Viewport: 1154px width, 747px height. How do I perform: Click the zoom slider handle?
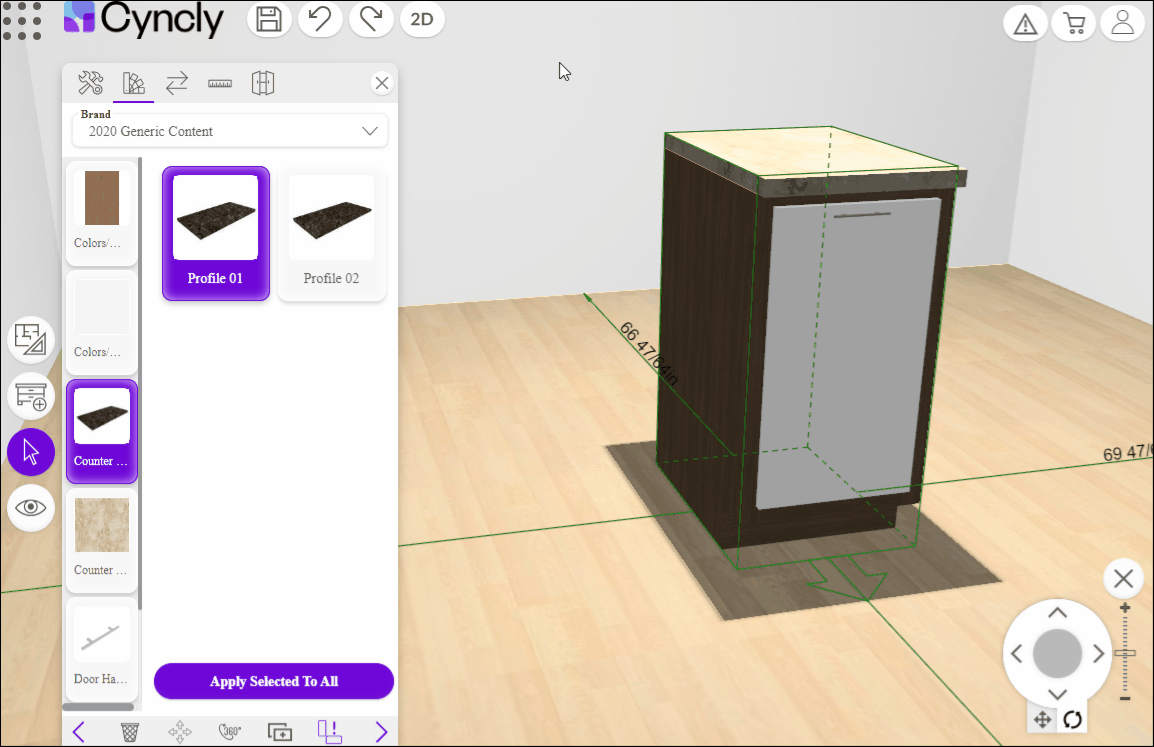[x=1125, y=653]
